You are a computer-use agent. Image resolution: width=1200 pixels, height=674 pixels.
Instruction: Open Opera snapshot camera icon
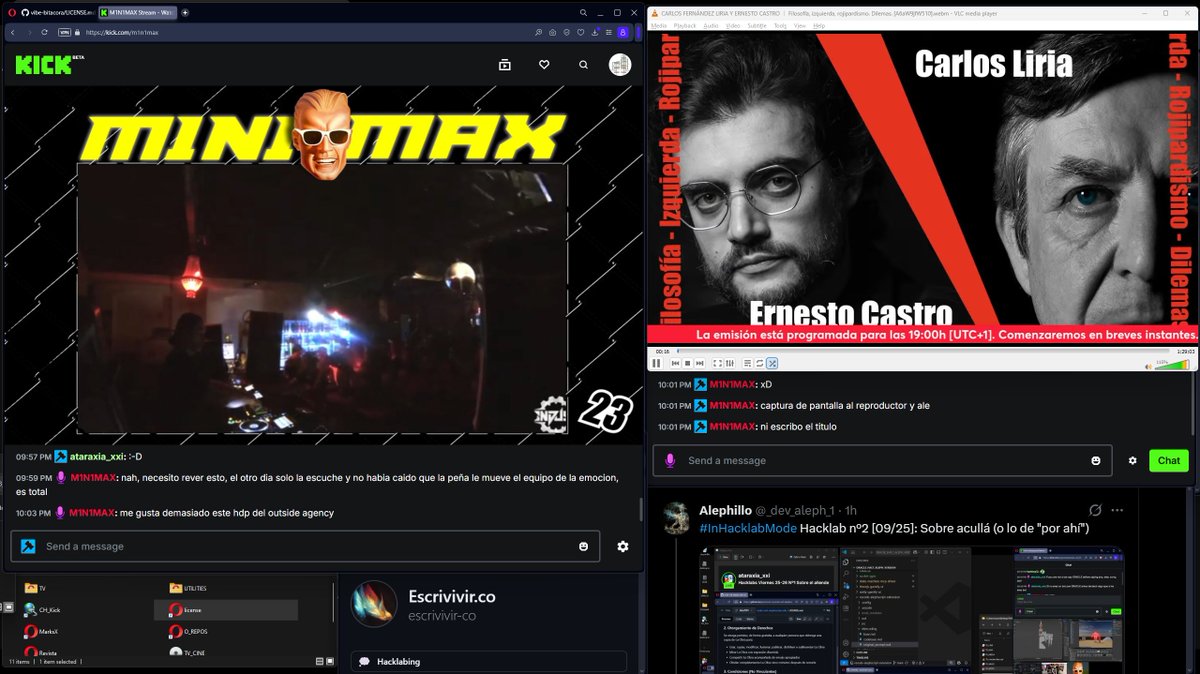[553, 32]
